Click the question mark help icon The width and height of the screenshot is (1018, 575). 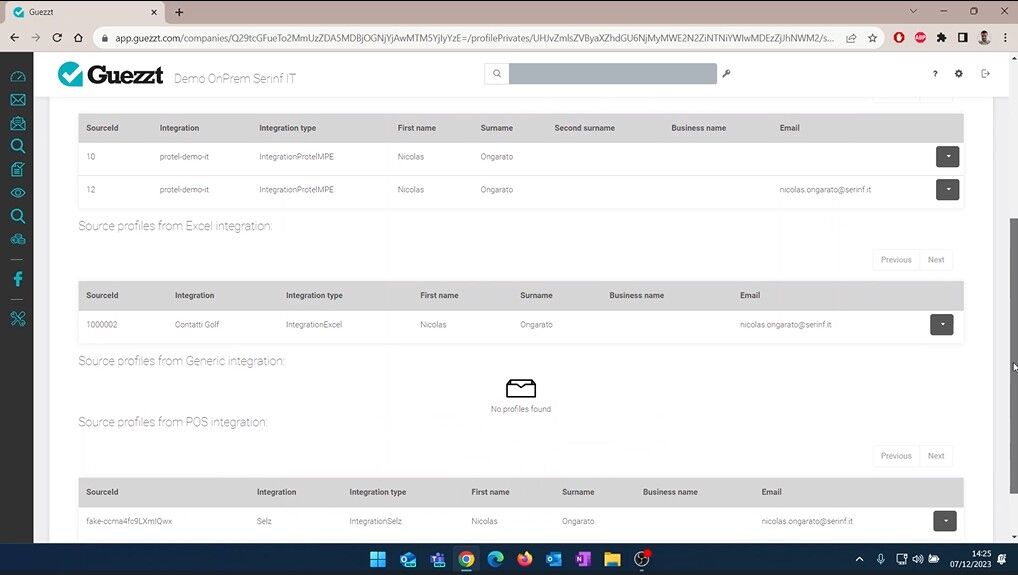[x=935, y=74]
